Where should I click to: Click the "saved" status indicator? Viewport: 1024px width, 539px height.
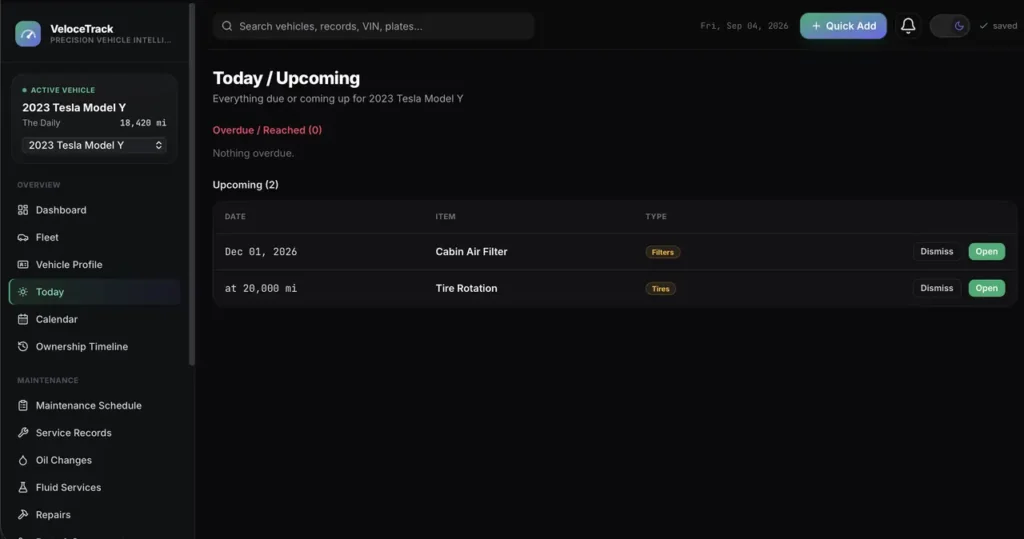998,26
